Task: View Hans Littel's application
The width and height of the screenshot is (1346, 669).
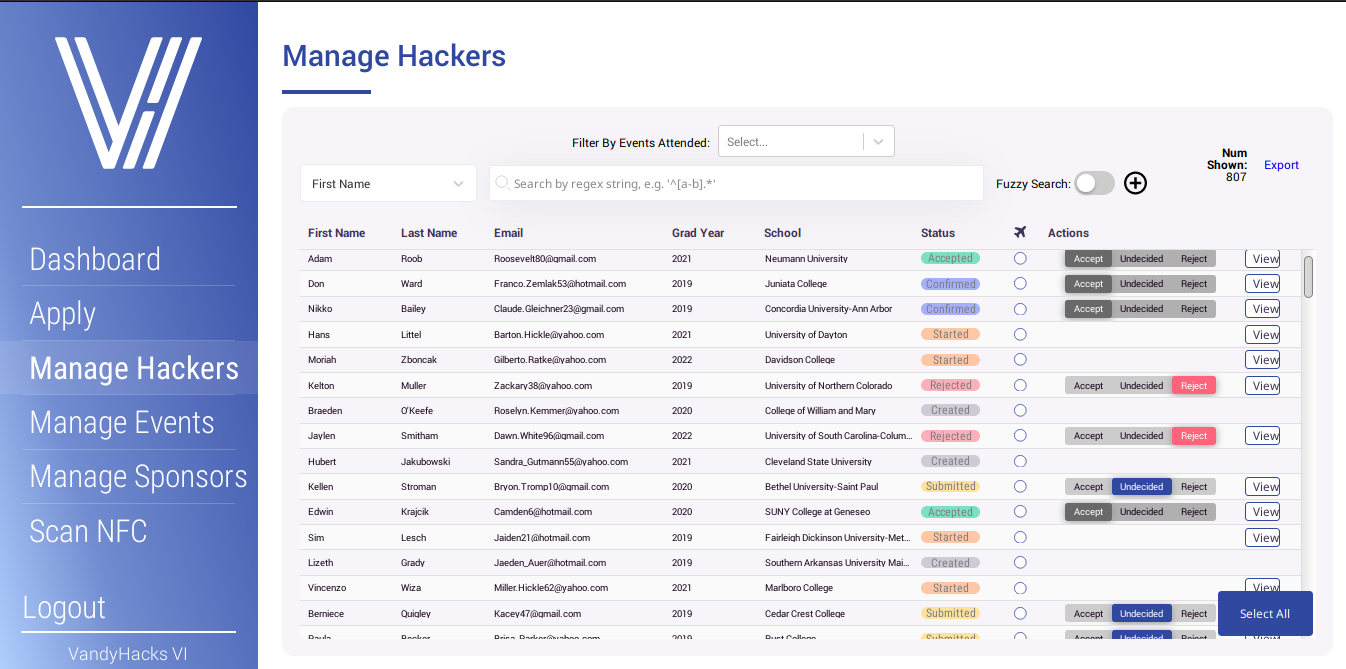Action: 1262,335
